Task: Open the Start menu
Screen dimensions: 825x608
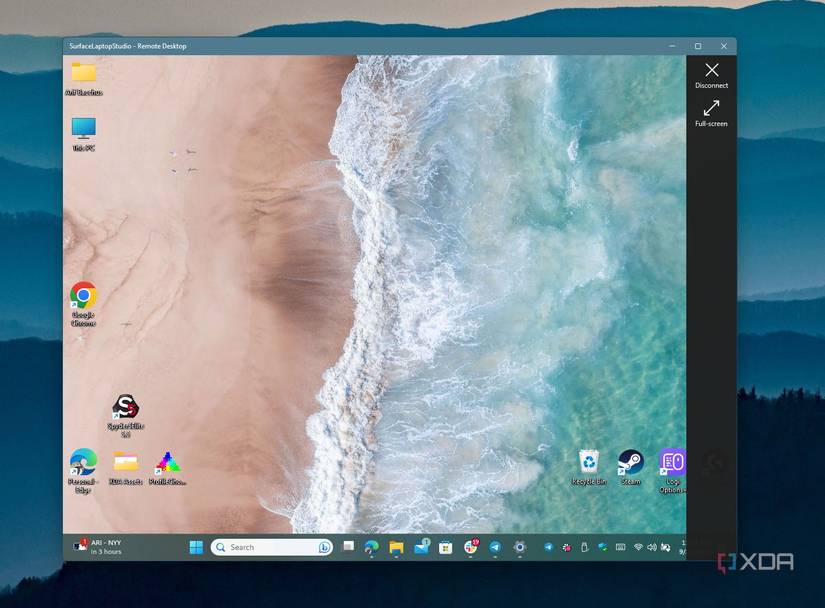Action: tap(195, 547)
